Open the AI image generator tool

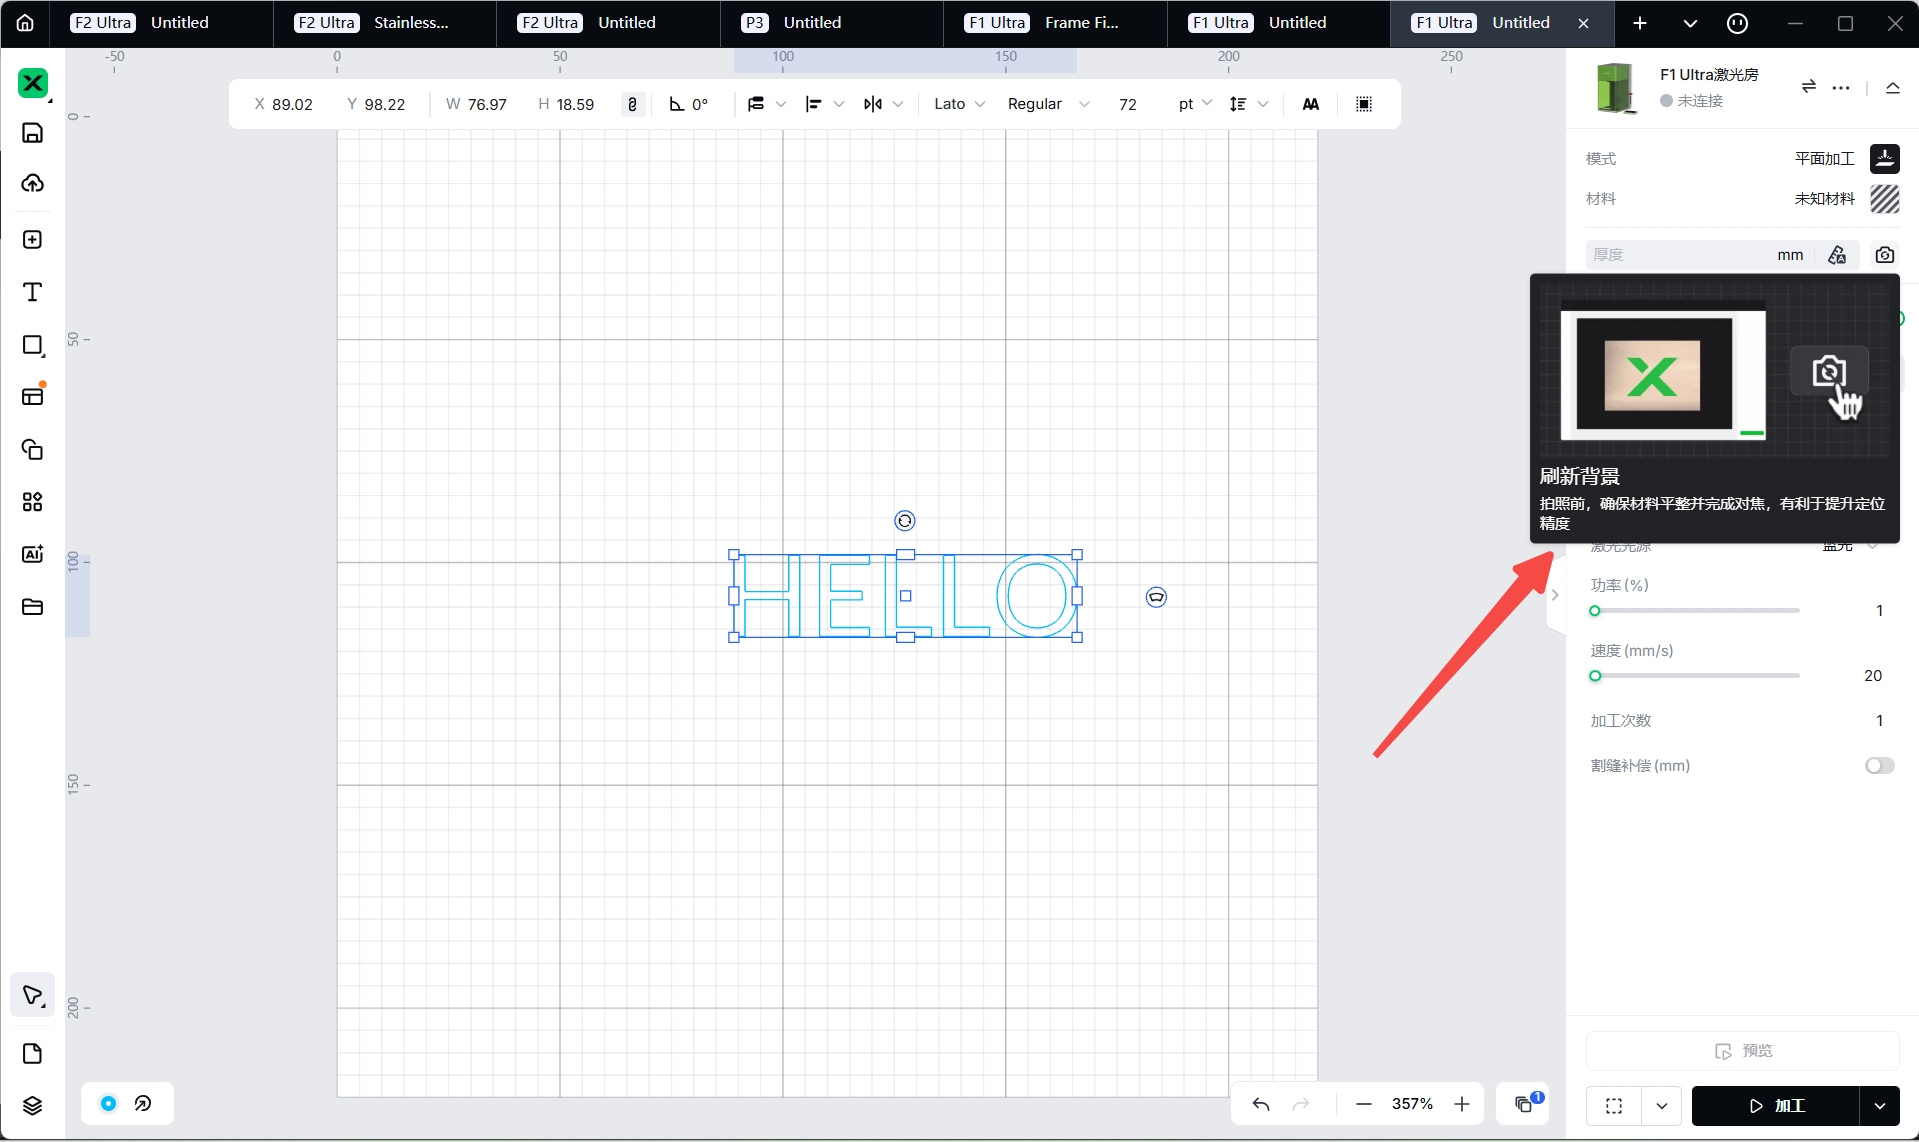tap(32, 554)
